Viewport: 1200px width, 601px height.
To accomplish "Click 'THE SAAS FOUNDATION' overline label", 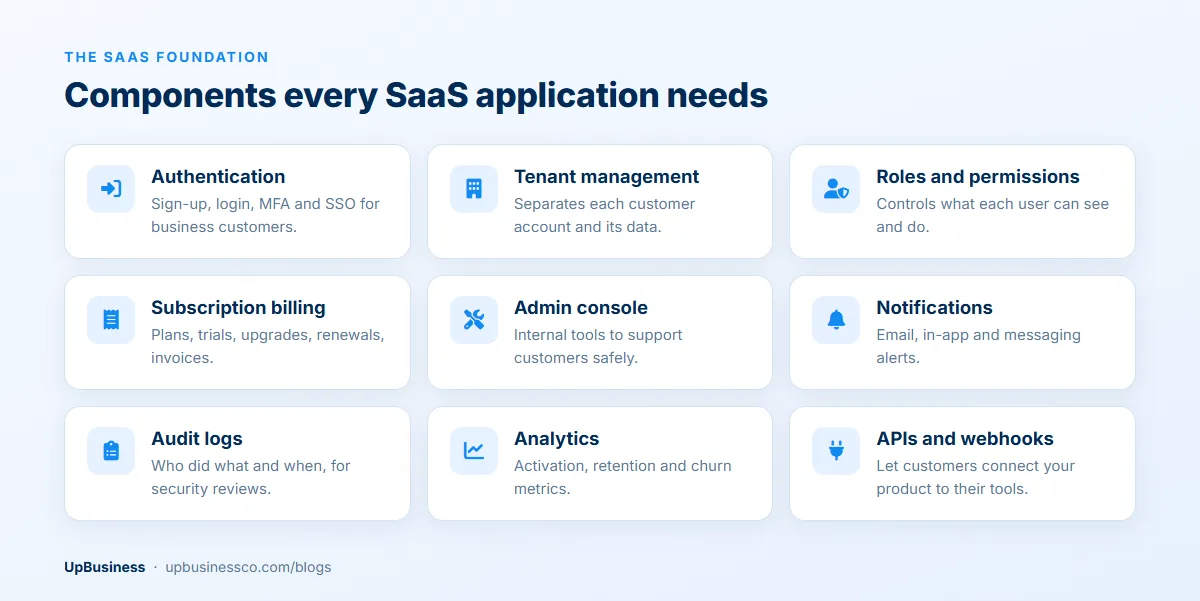I will (x=167, y=57).
